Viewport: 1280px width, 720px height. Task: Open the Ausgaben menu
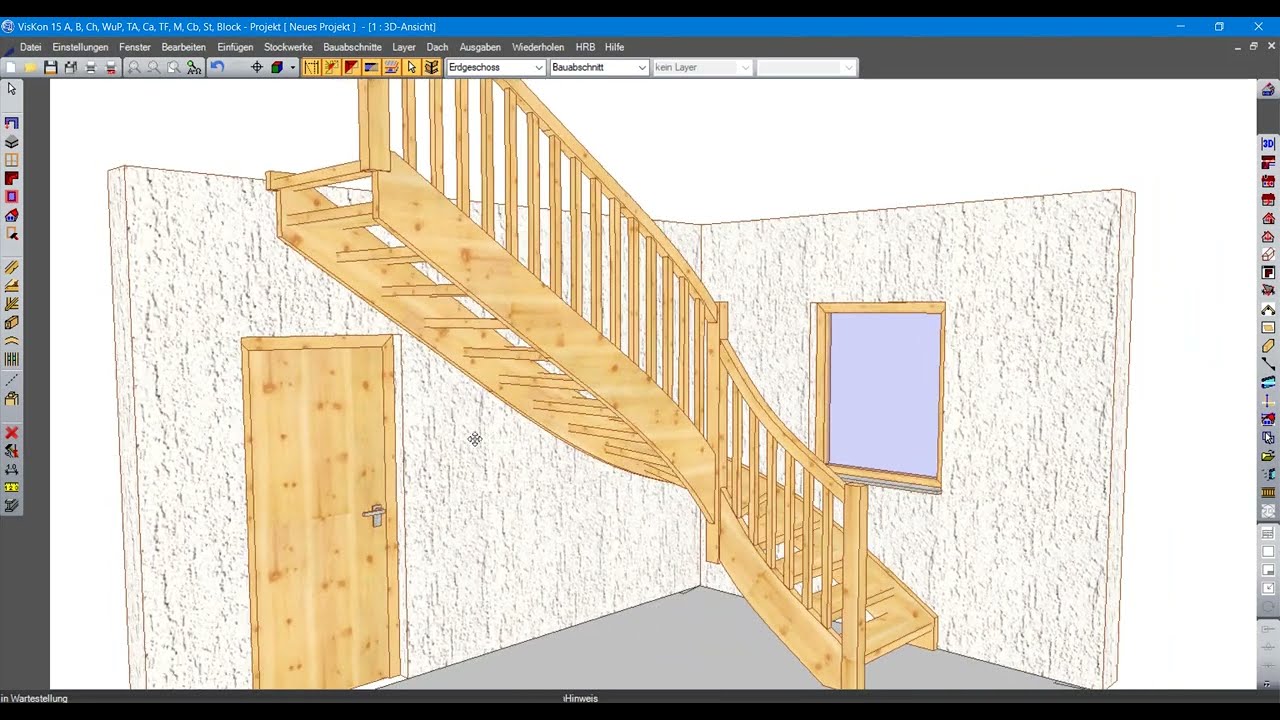coord(480,47)
